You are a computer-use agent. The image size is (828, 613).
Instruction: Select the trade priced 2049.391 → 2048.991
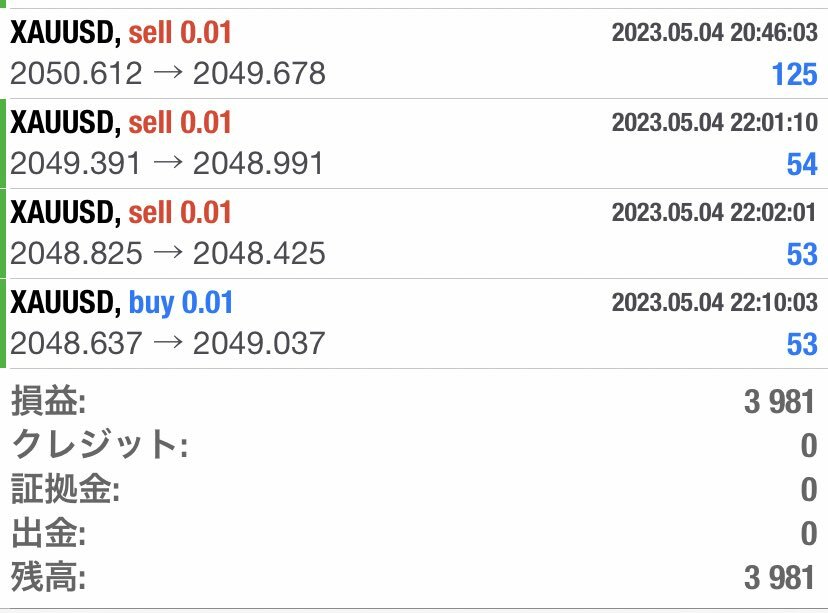tap(168, 163)
